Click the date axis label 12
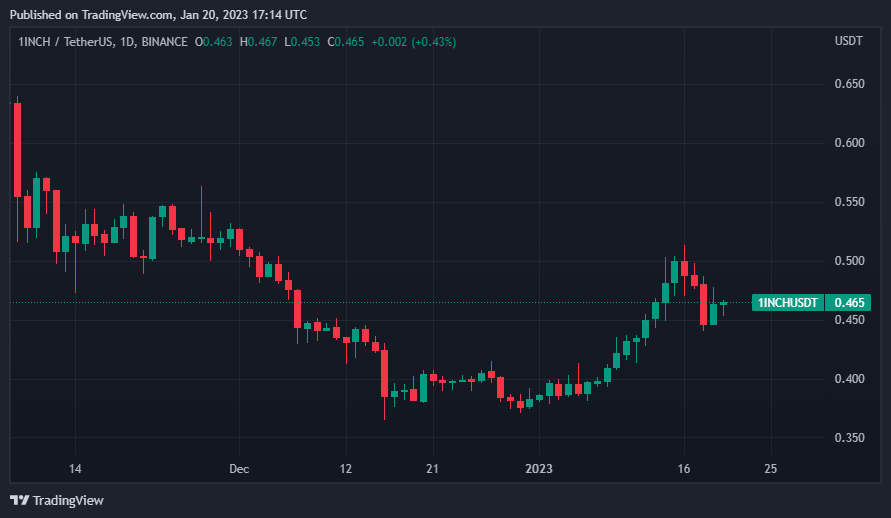 click(x=345, y=469)
